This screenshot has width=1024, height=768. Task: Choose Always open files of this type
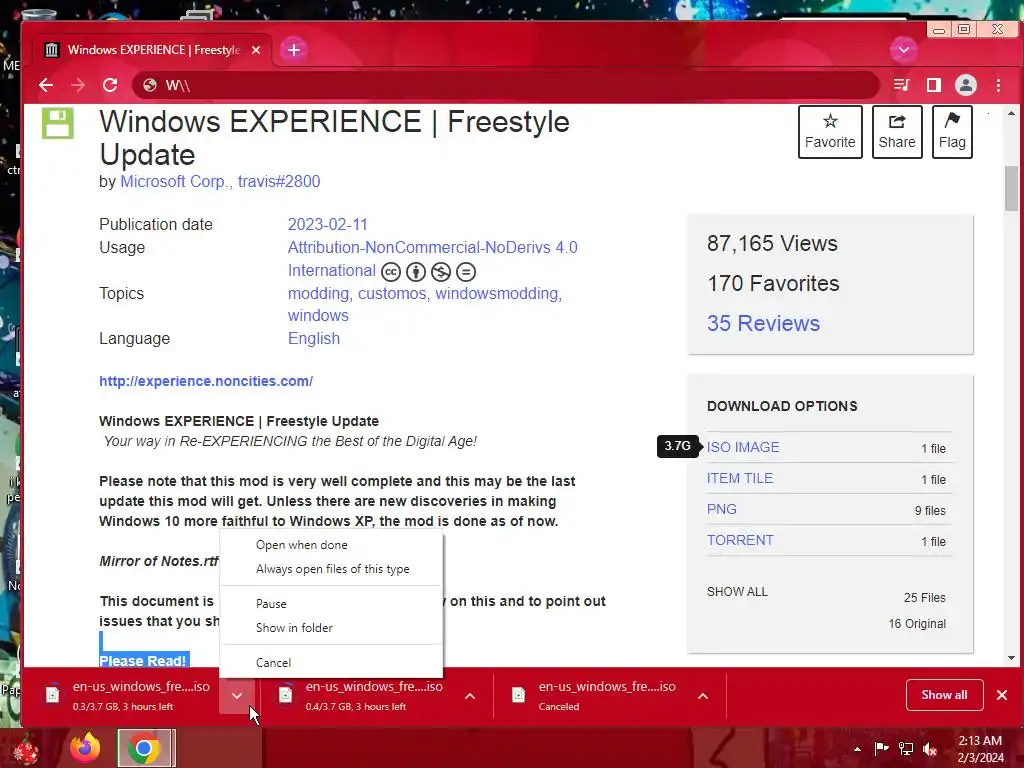[331, 569]
